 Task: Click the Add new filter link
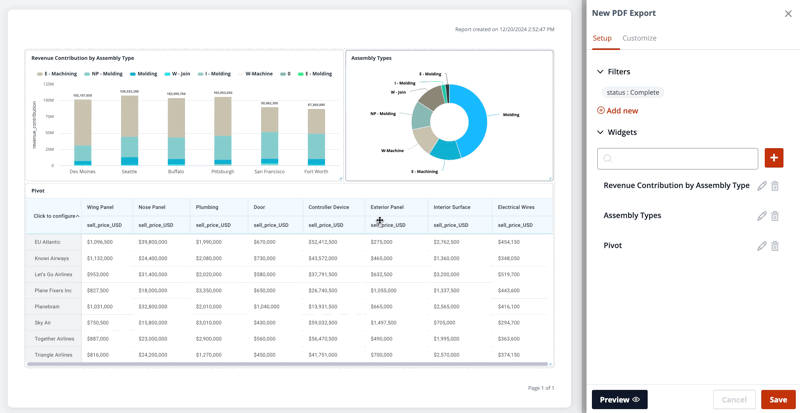(617, 111)
